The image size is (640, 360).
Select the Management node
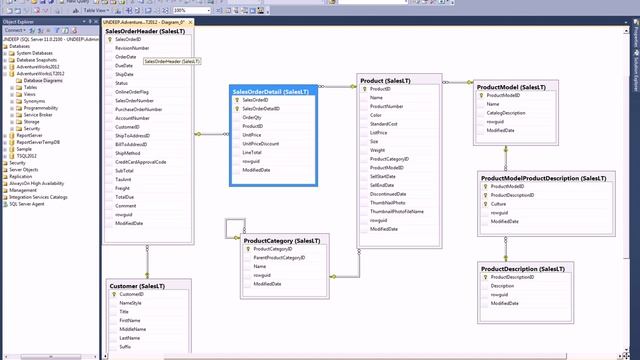[x=23, y=190]
